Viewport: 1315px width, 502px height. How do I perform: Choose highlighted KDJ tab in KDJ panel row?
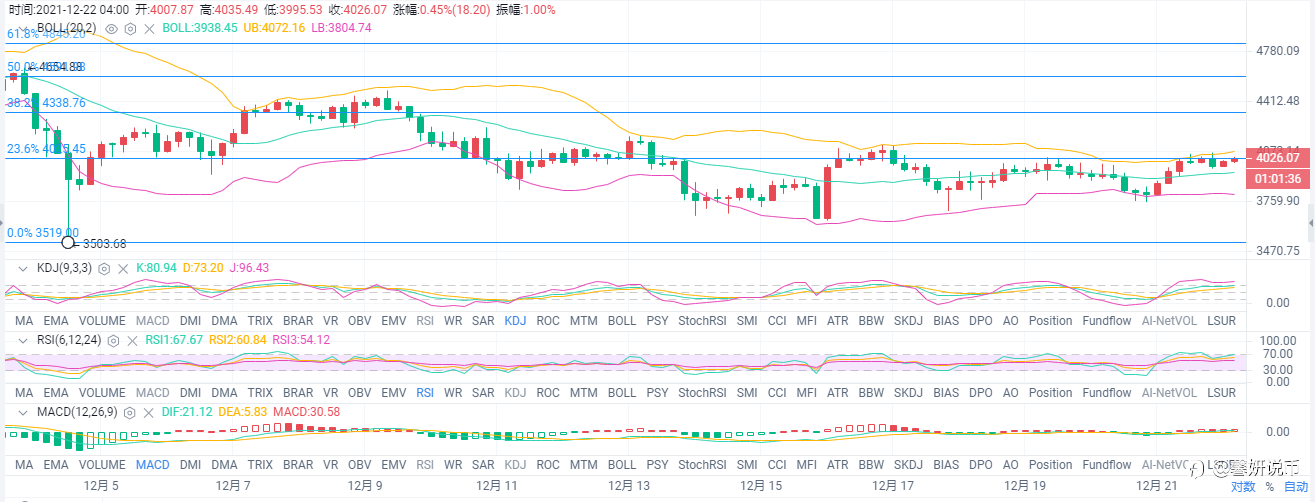515,321
